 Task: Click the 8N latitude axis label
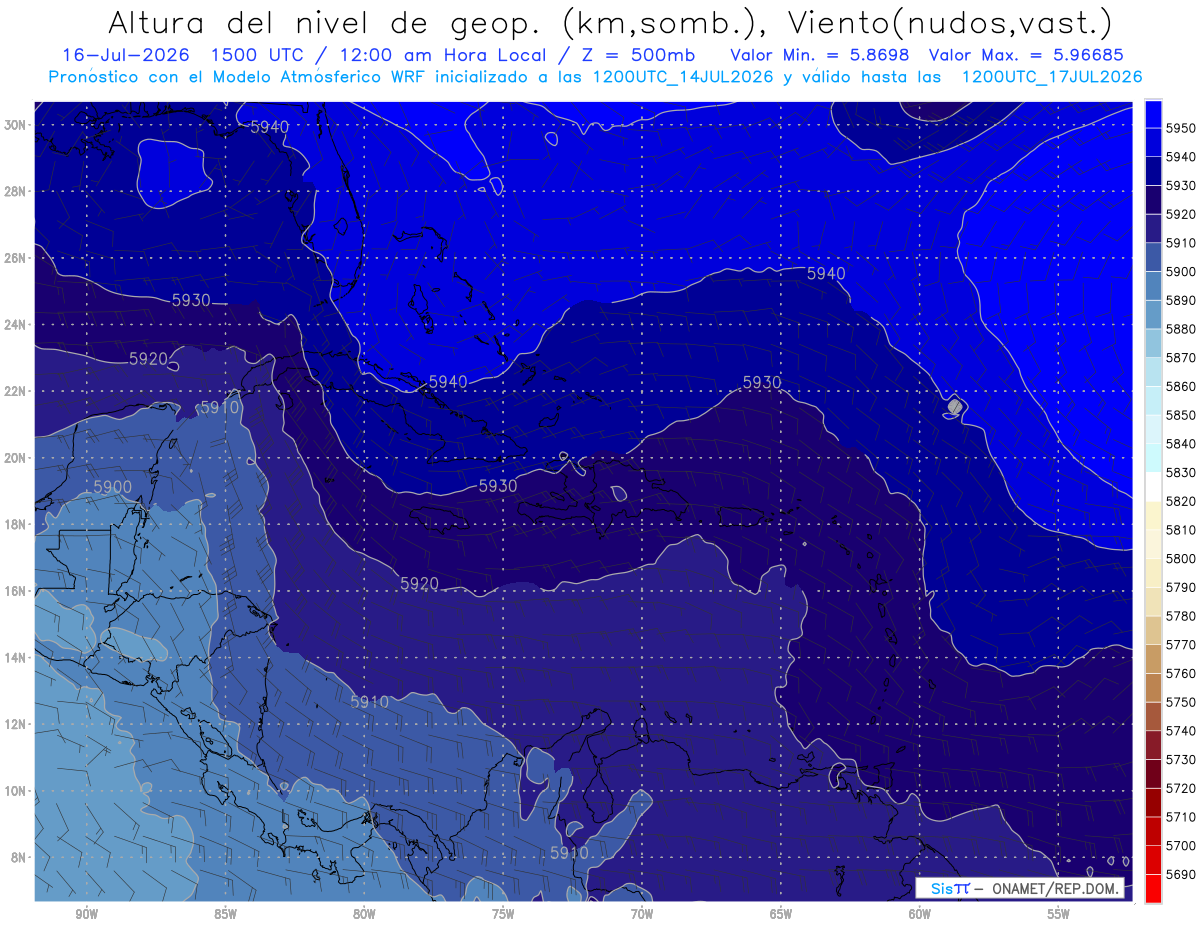coord(19,857)
